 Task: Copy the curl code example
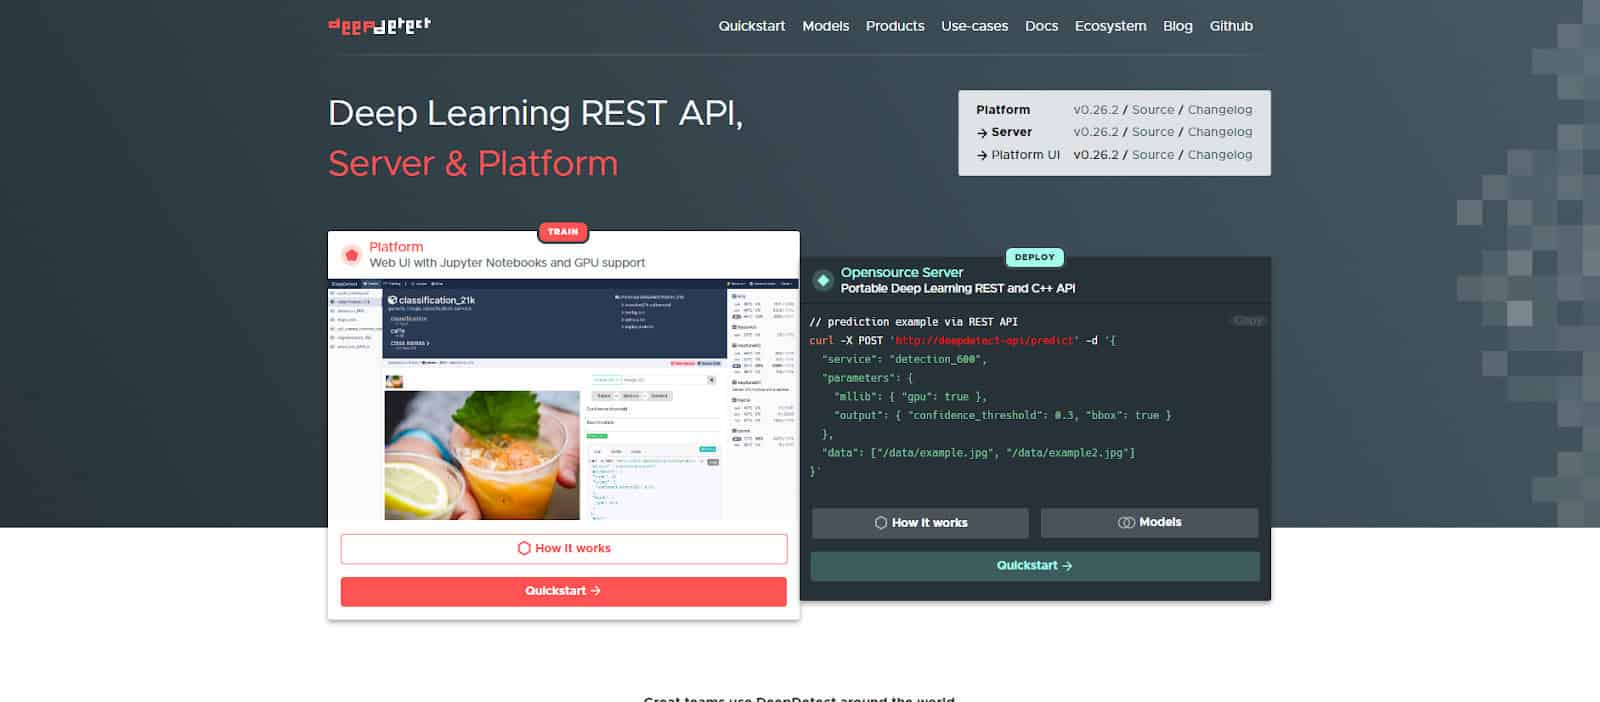pos(1248,321)
